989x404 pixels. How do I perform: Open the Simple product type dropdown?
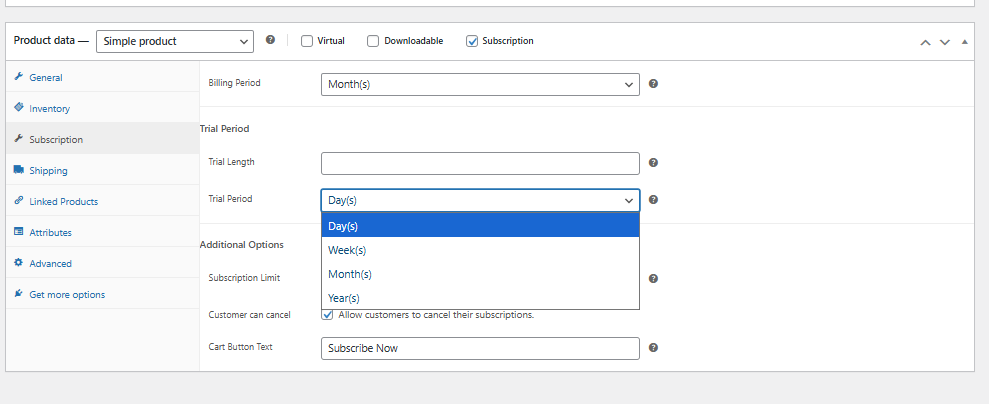click(175, 41)
